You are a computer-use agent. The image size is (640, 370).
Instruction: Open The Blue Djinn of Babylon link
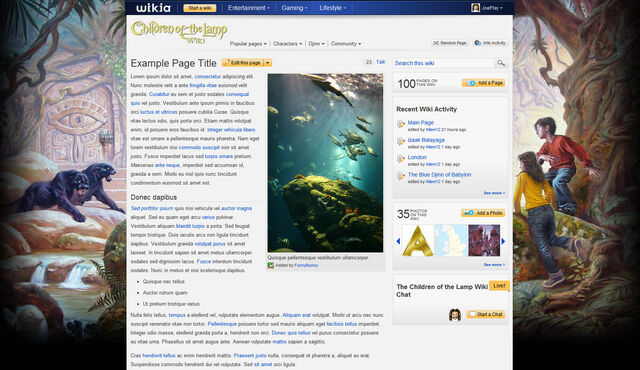pyautogui.click(x=439, y=175)
